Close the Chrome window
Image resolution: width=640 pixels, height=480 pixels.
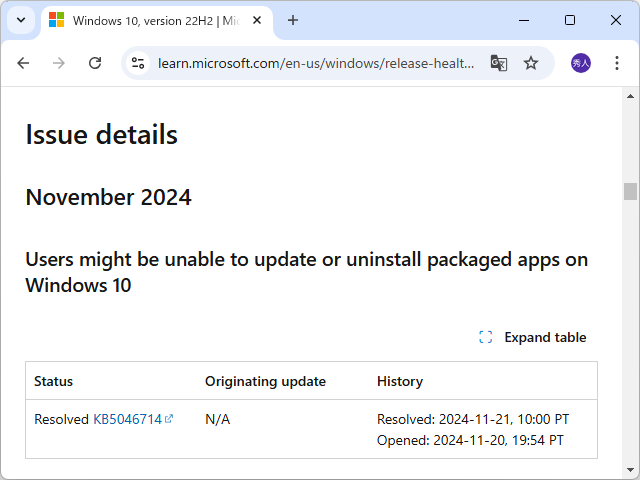tap(616, 20)
